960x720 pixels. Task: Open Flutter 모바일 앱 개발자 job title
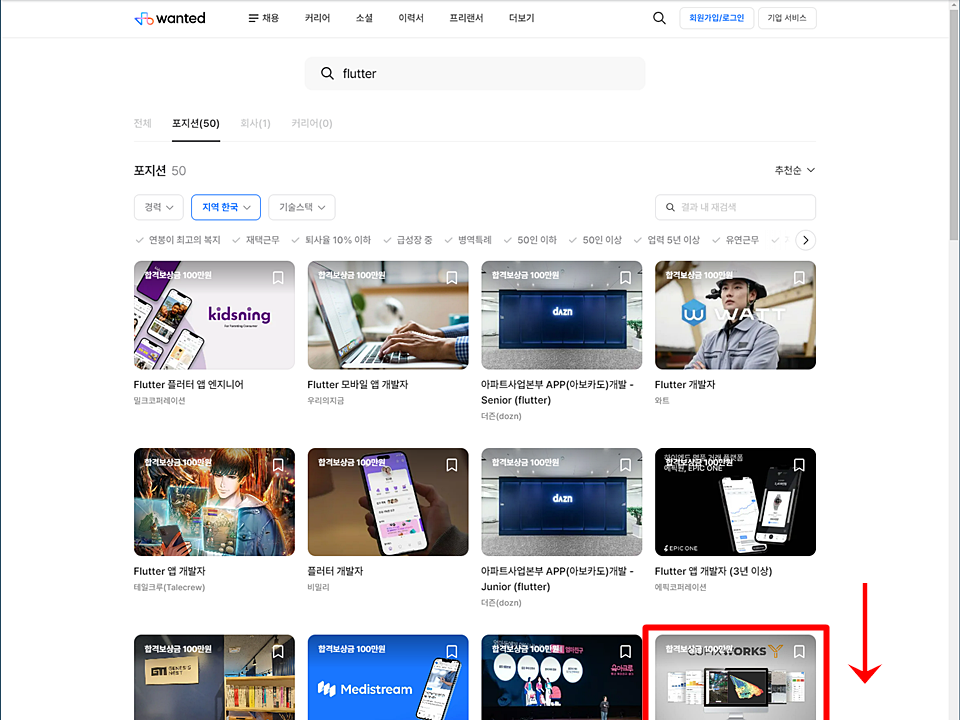click(358, 384)
